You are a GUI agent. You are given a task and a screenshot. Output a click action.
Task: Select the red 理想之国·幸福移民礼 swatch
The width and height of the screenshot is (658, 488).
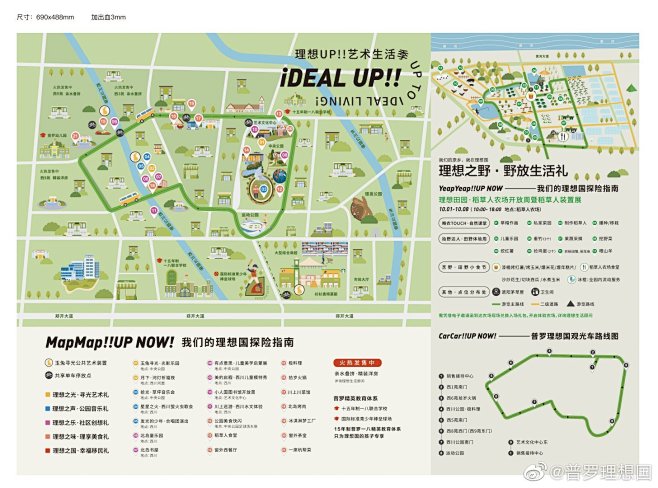click(45, 451)
